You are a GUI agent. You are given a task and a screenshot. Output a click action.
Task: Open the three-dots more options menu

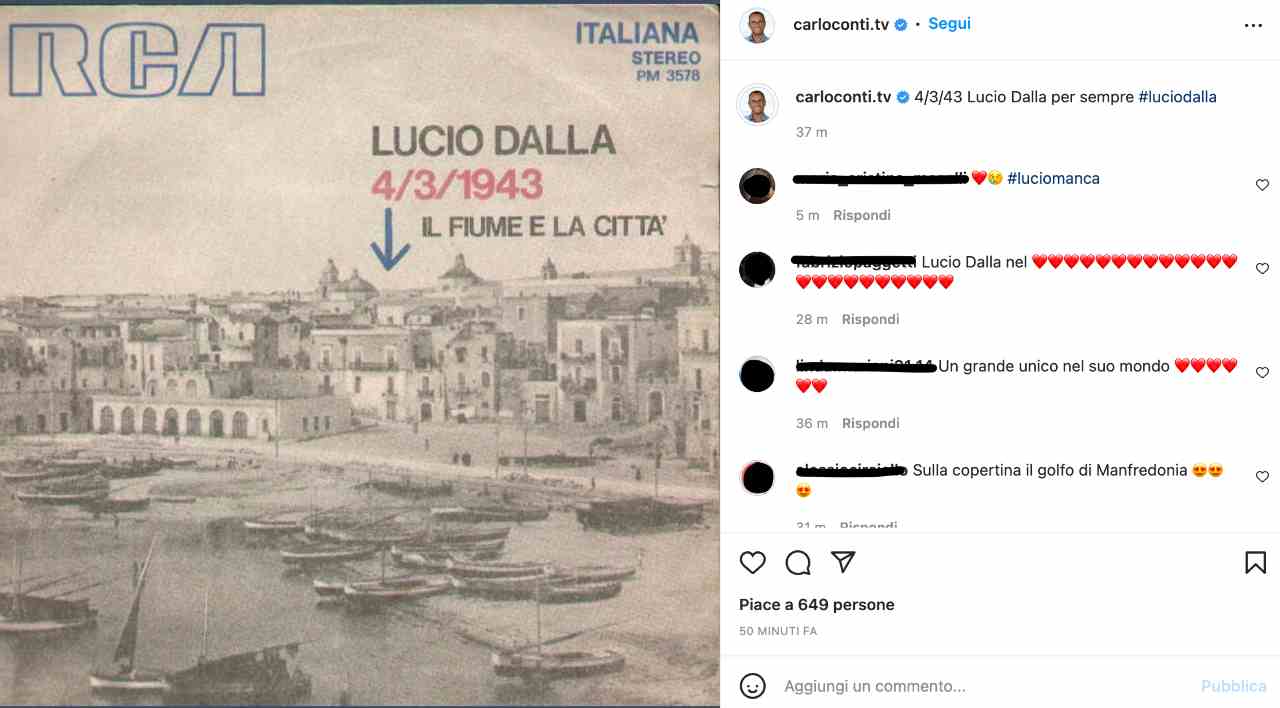pos(1253,26)
